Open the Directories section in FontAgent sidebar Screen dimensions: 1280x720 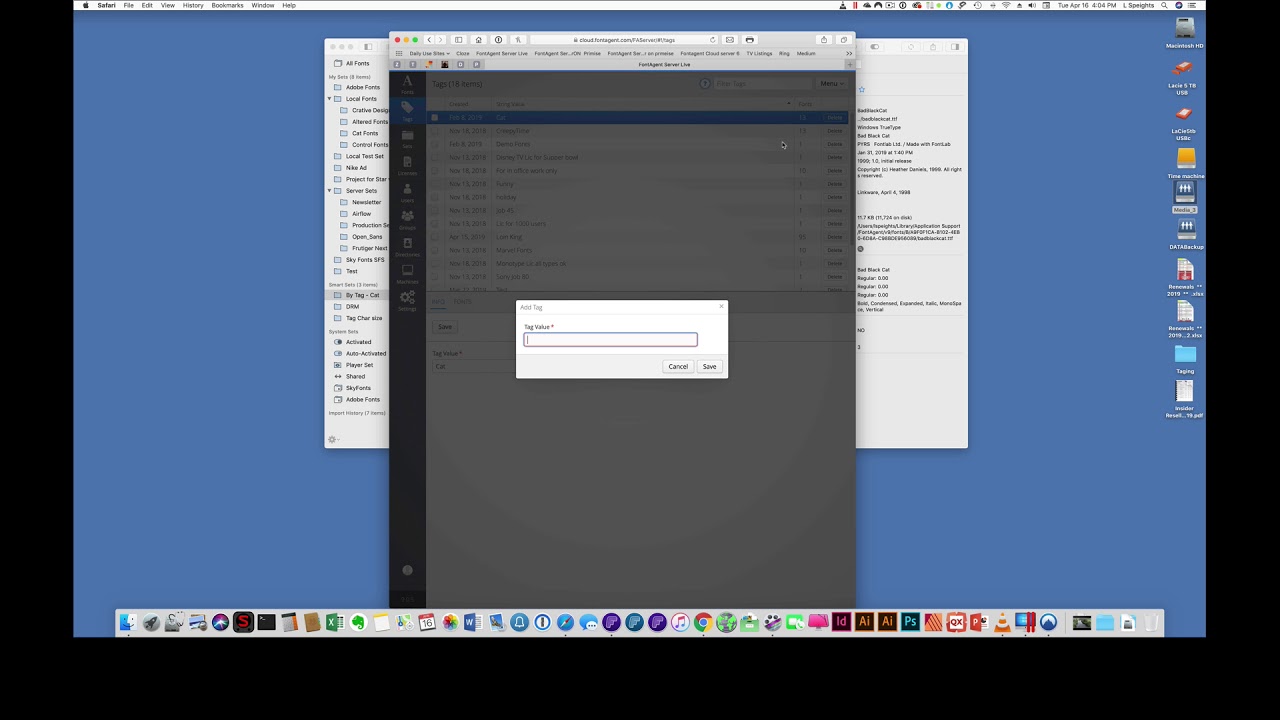tap(407, 246)
